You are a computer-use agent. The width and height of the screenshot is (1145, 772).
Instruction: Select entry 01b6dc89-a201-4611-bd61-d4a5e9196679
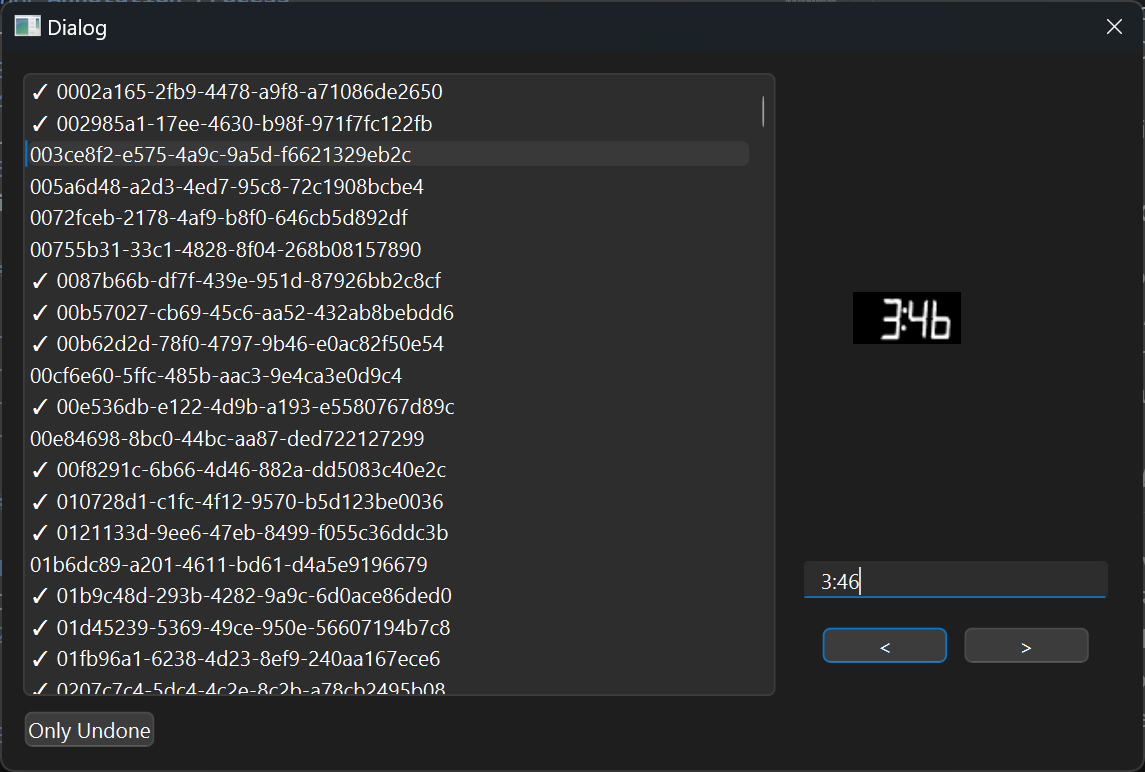(388, 565)
